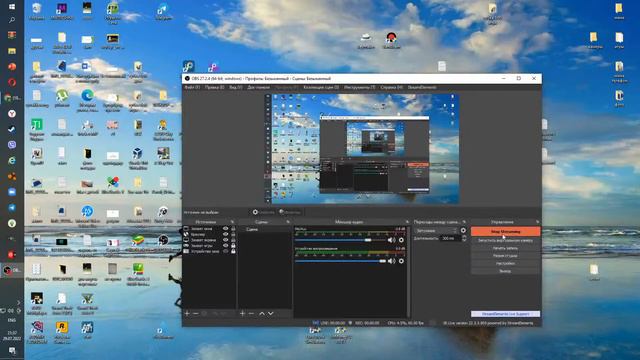Pop out the Сцены dock panel
The height and width of the screenshot is (360, 640).
coord(288,222)
